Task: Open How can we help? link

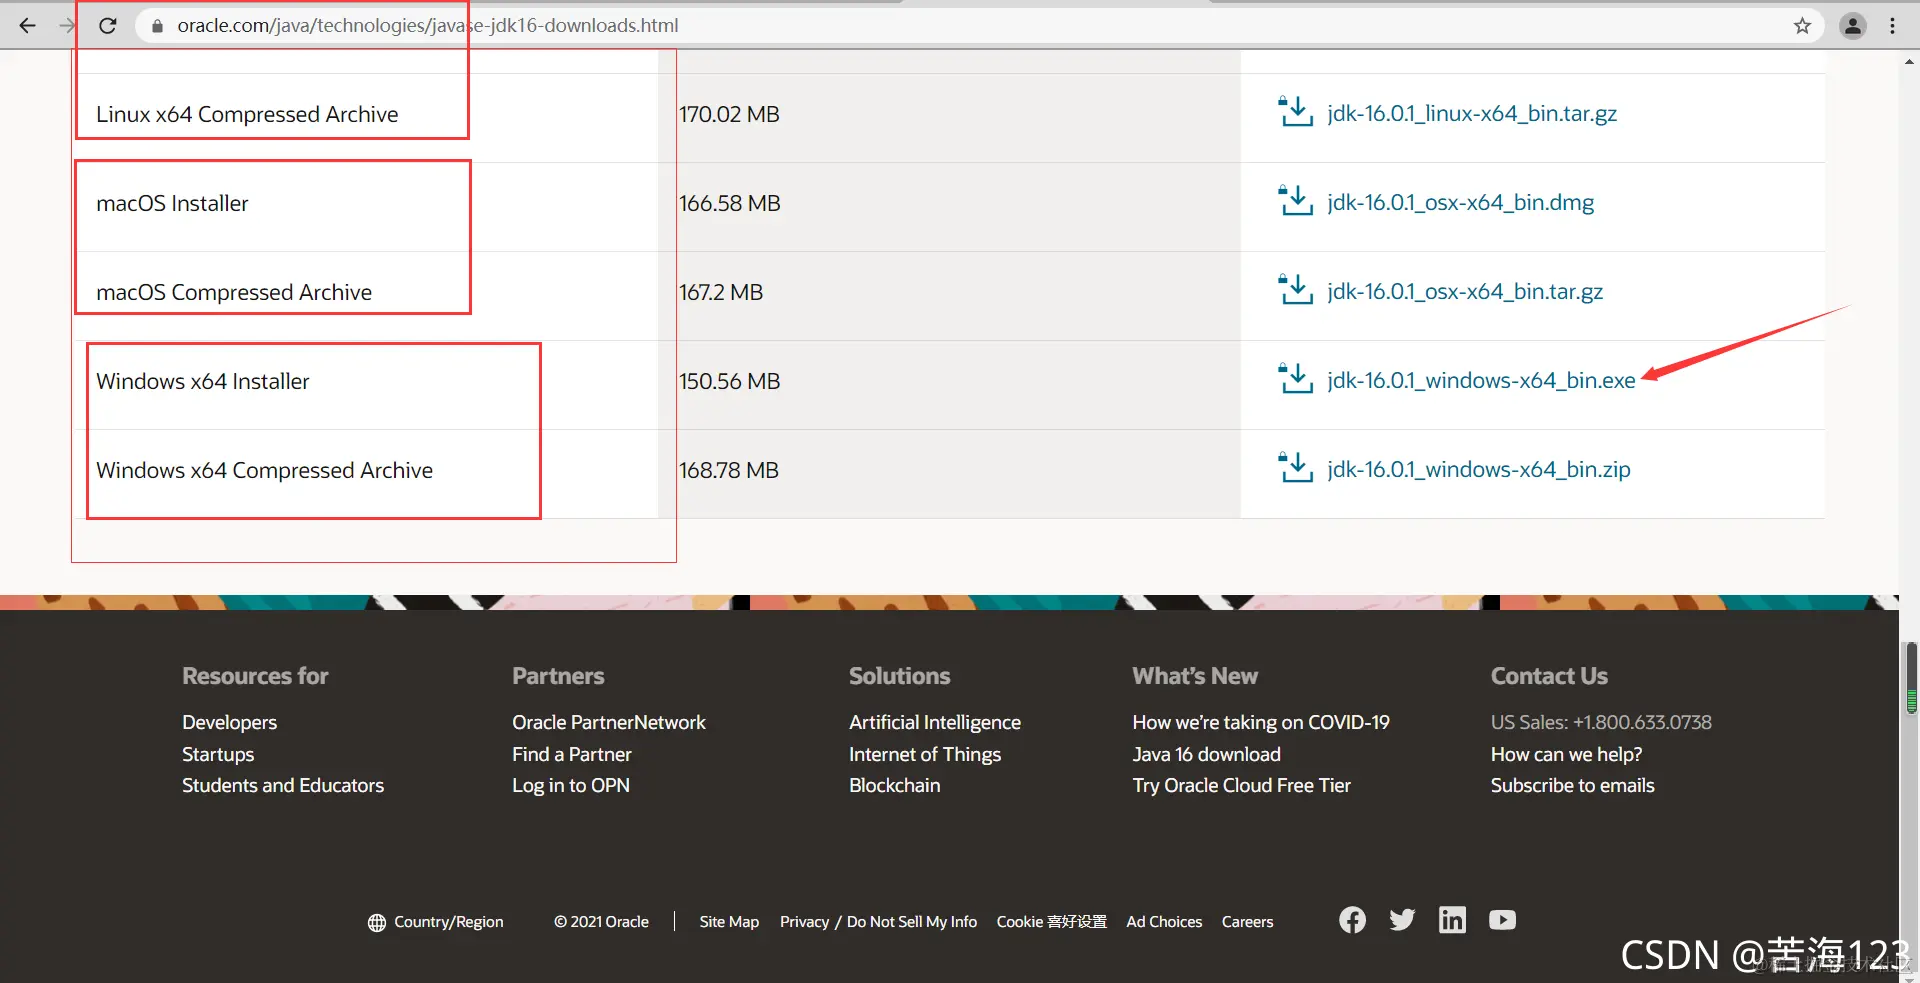Action: [1566, 754]
